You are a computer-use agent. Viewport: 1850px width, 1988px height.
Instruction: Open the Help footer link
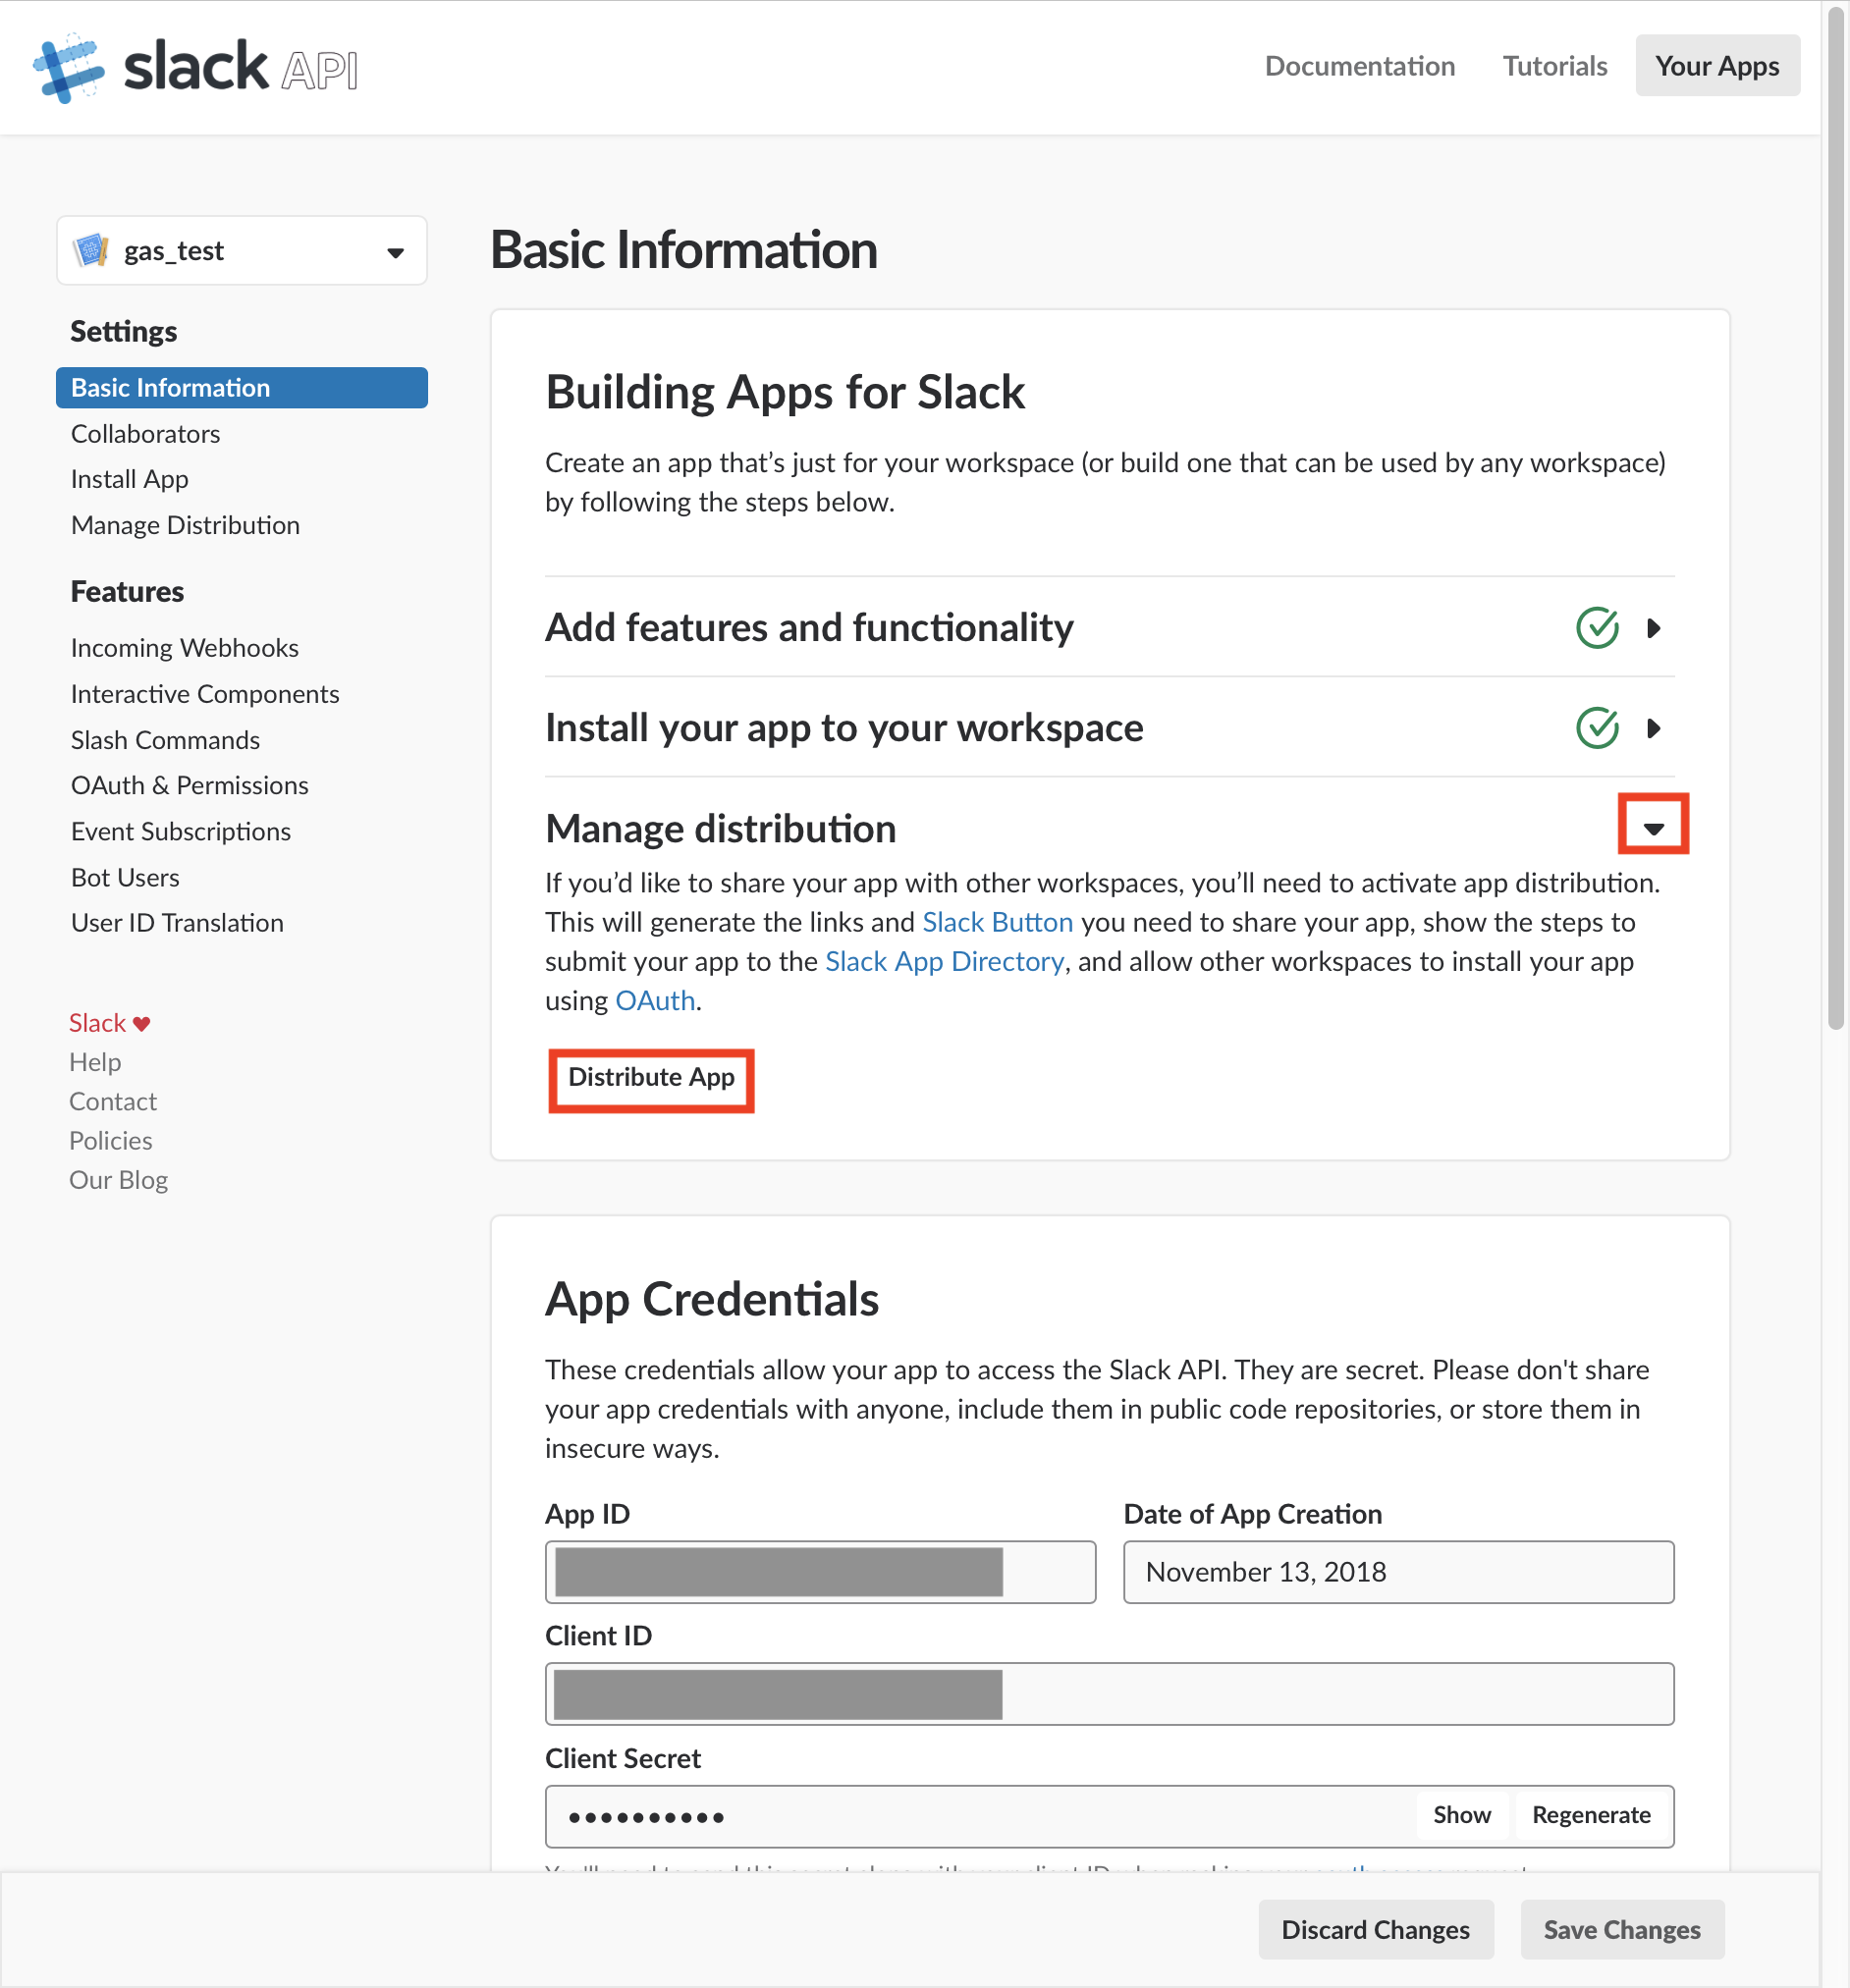95,1062
